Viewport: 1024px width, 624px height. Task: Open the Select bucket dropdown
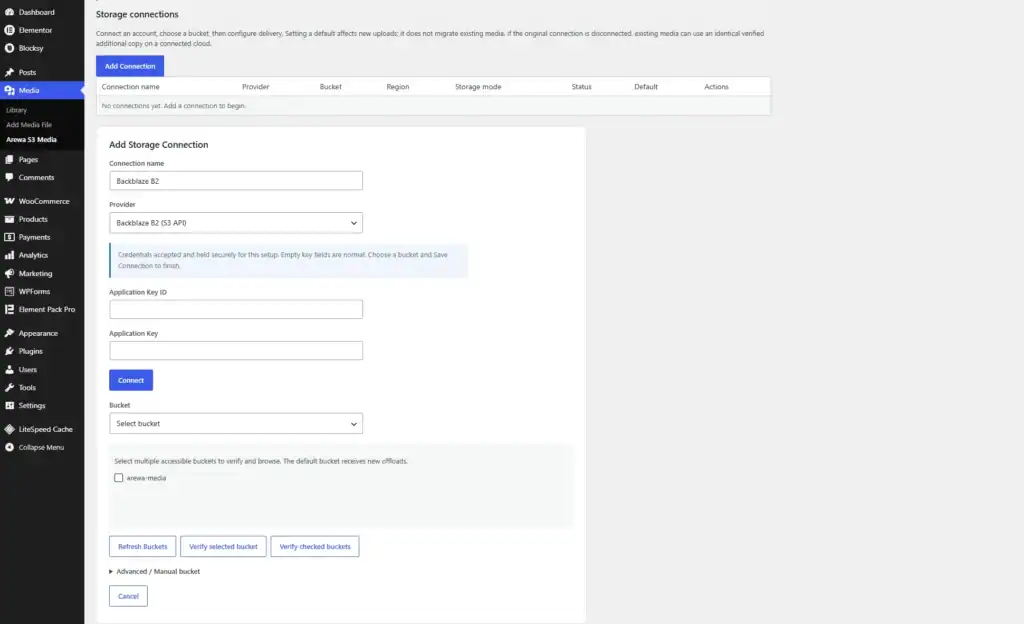tap(236, 424)
